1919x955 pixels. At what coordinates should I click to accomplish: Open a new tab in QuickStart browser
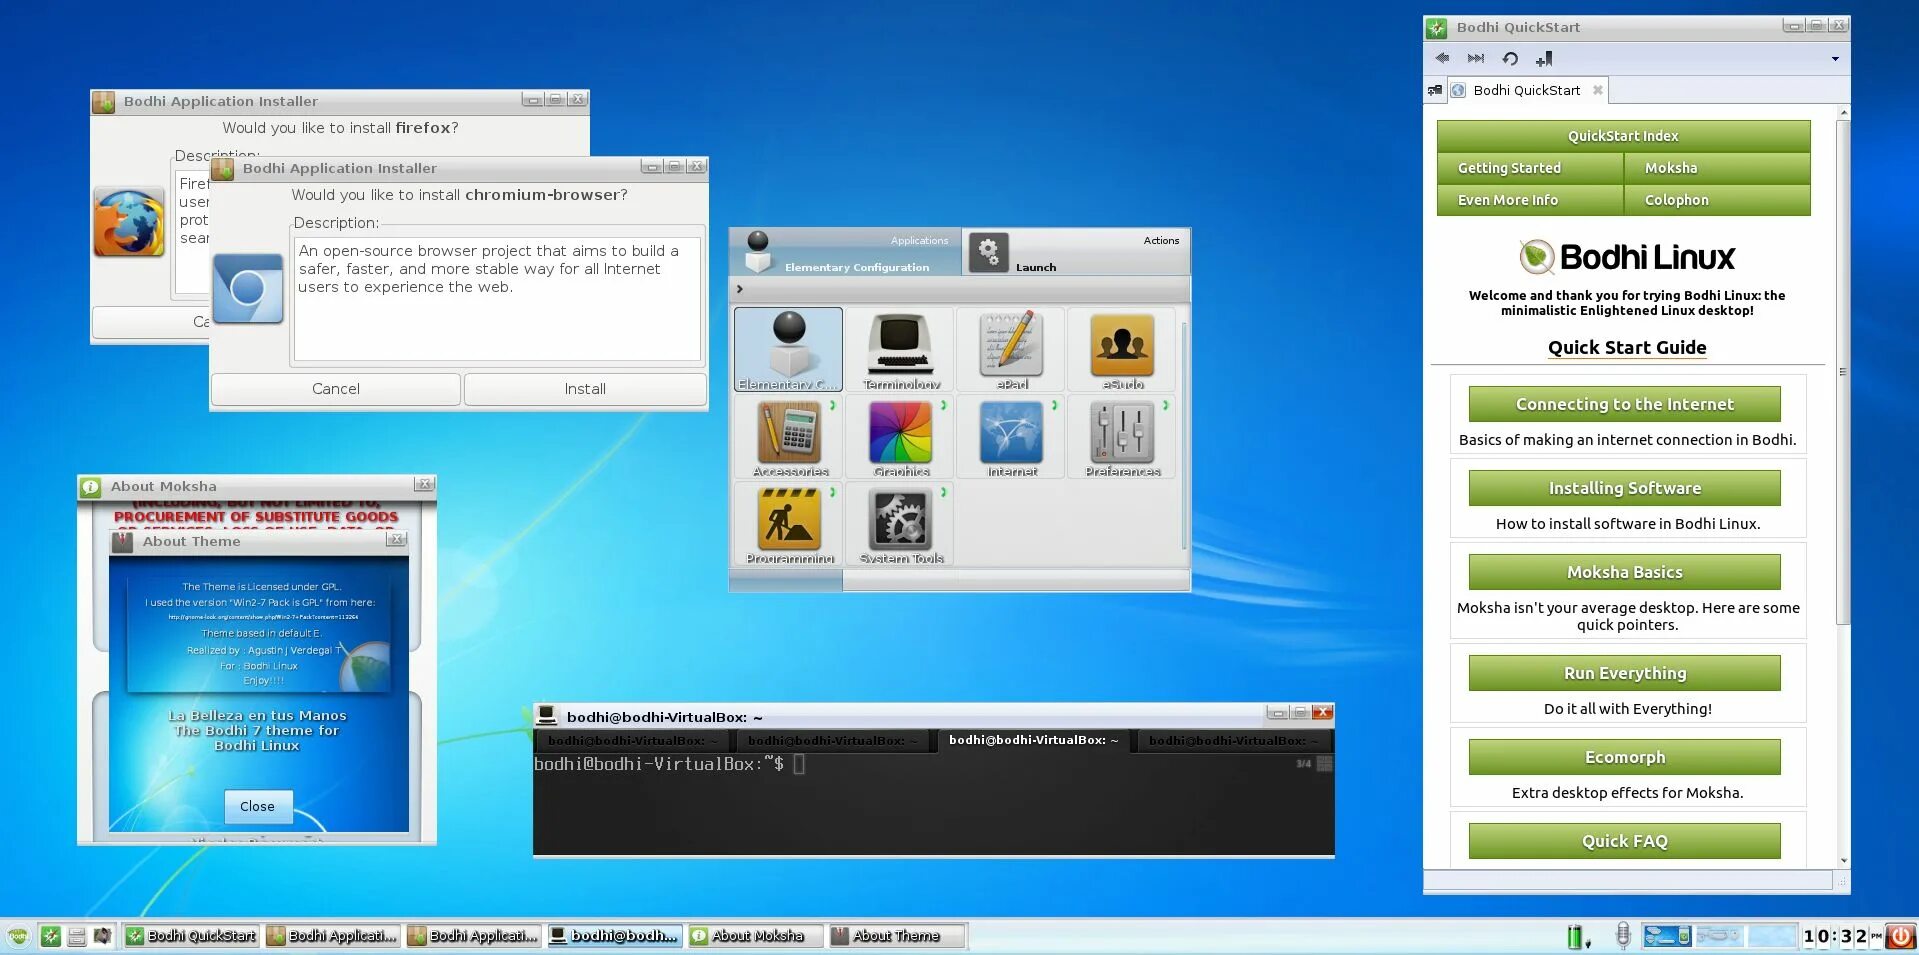pyautogui.click(x=1435, y=90)
